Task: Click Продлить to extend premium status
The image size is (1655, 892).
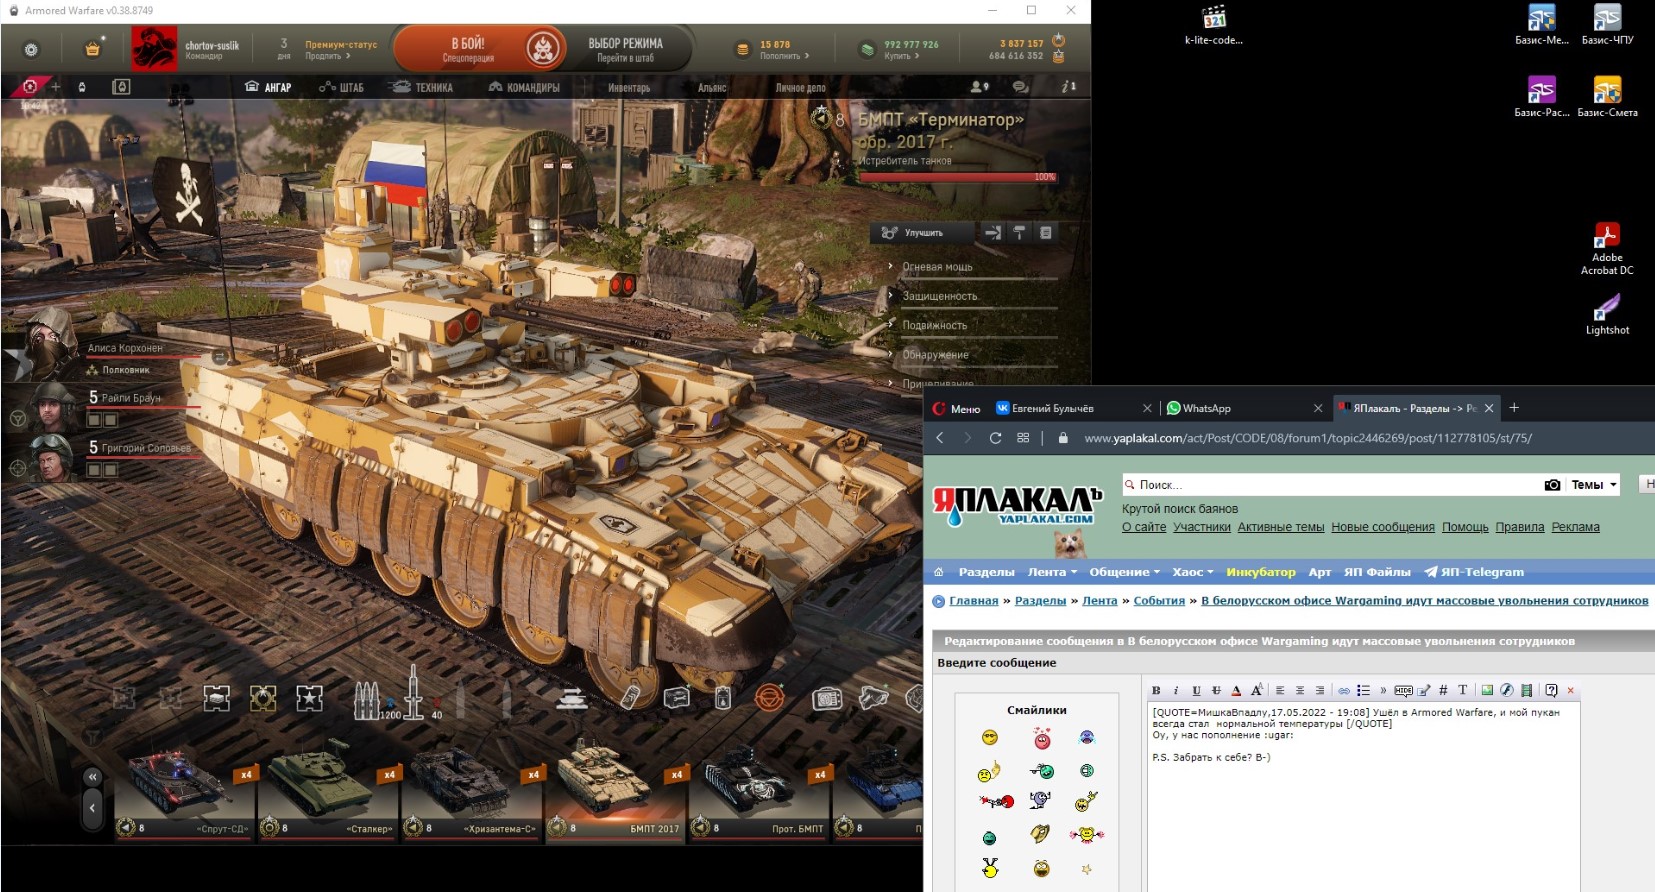Action: point(328,56)
